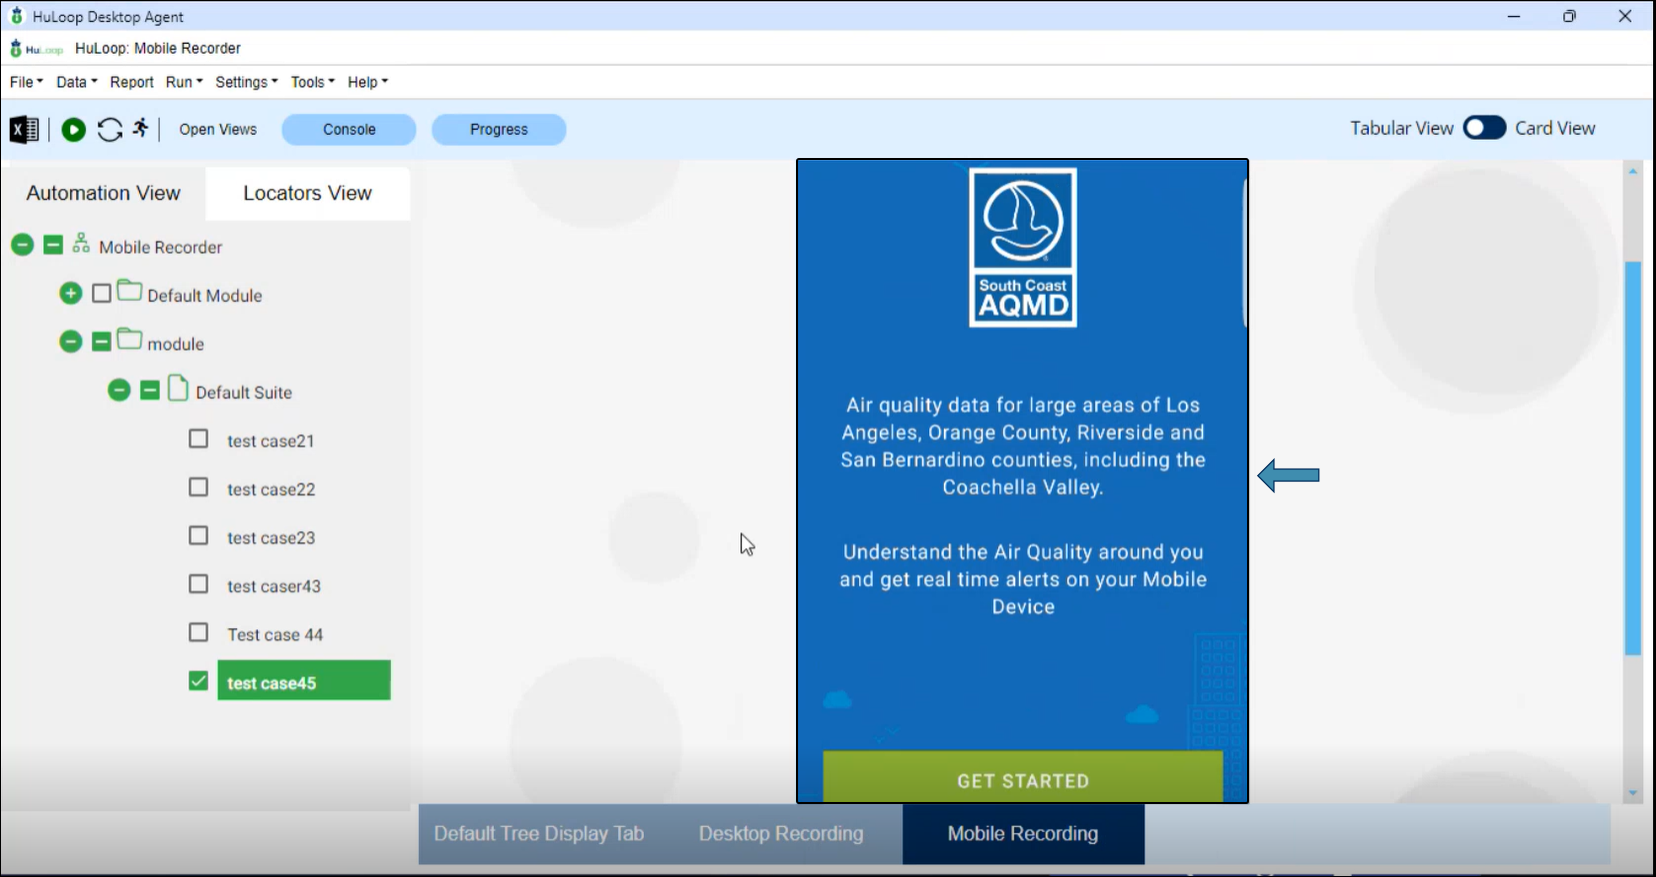The height and width of the screenshot is (877, 1656).
Task: Click the Tabular View label
Action: pyautogui.click(x=1401, y=128)
